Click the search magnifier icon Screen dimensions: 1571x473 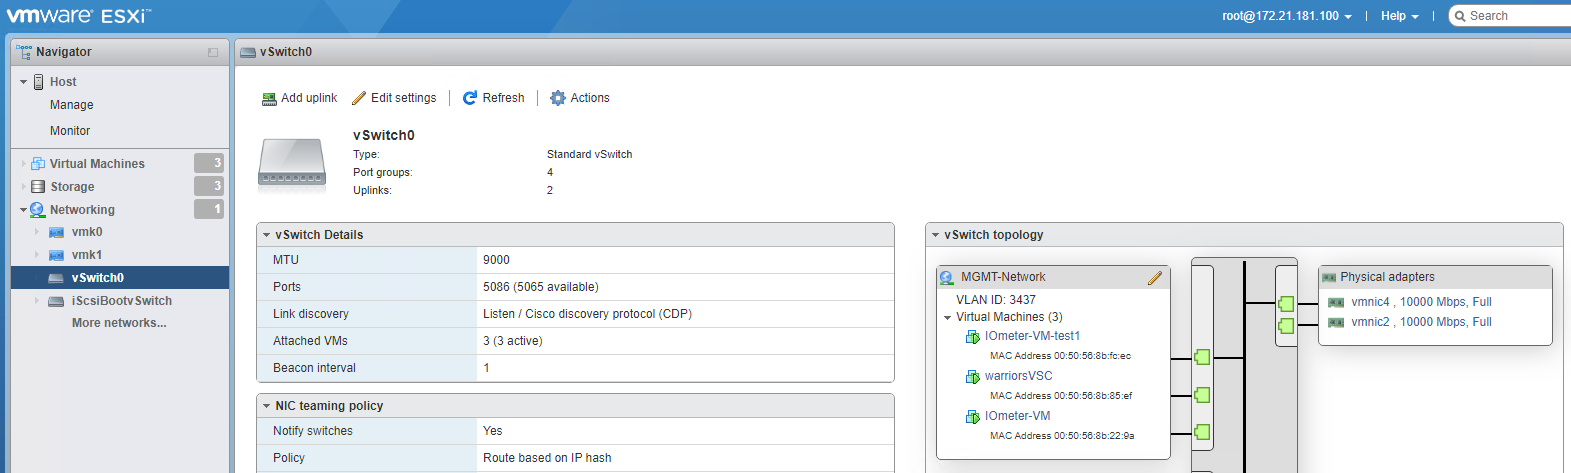[1460, 16]
